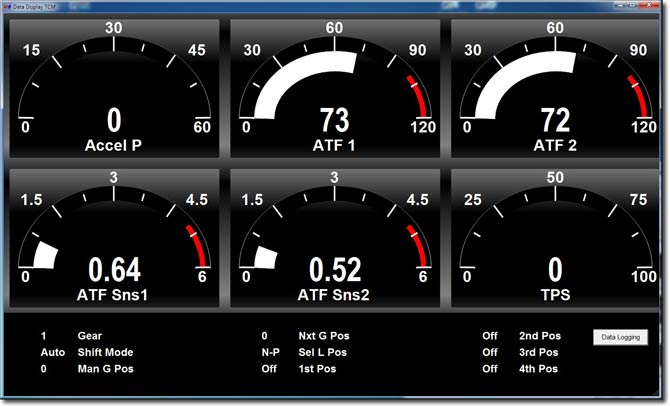Select the Man G Pos label
Image resolution: width=670 pixels, height=406 pixels.
tap(104, 369)
